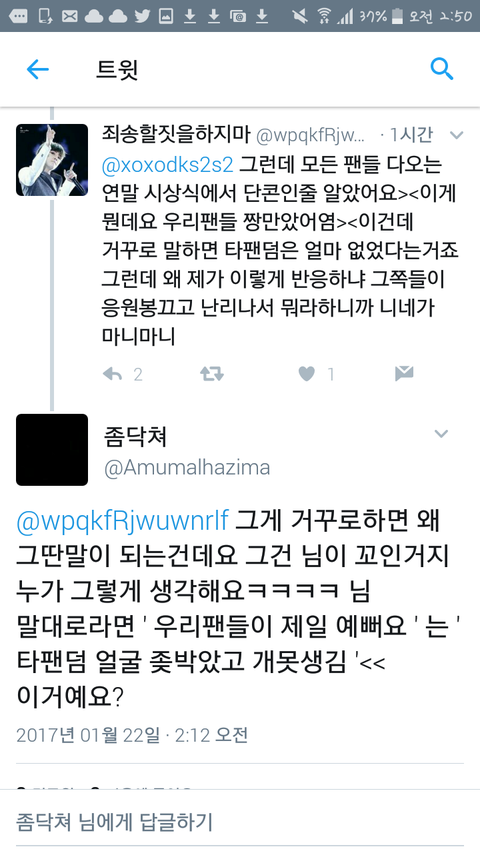Open 좀닥쳐's black profile picture
The height and width of the screenshot is (853, 480).
click(x=52, y=450)
